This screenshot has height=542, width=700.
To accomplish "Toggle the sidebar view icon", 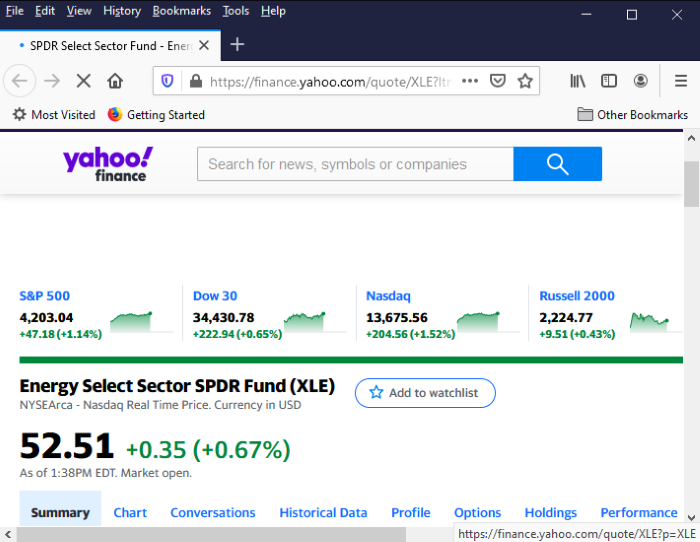I will 608,81.
